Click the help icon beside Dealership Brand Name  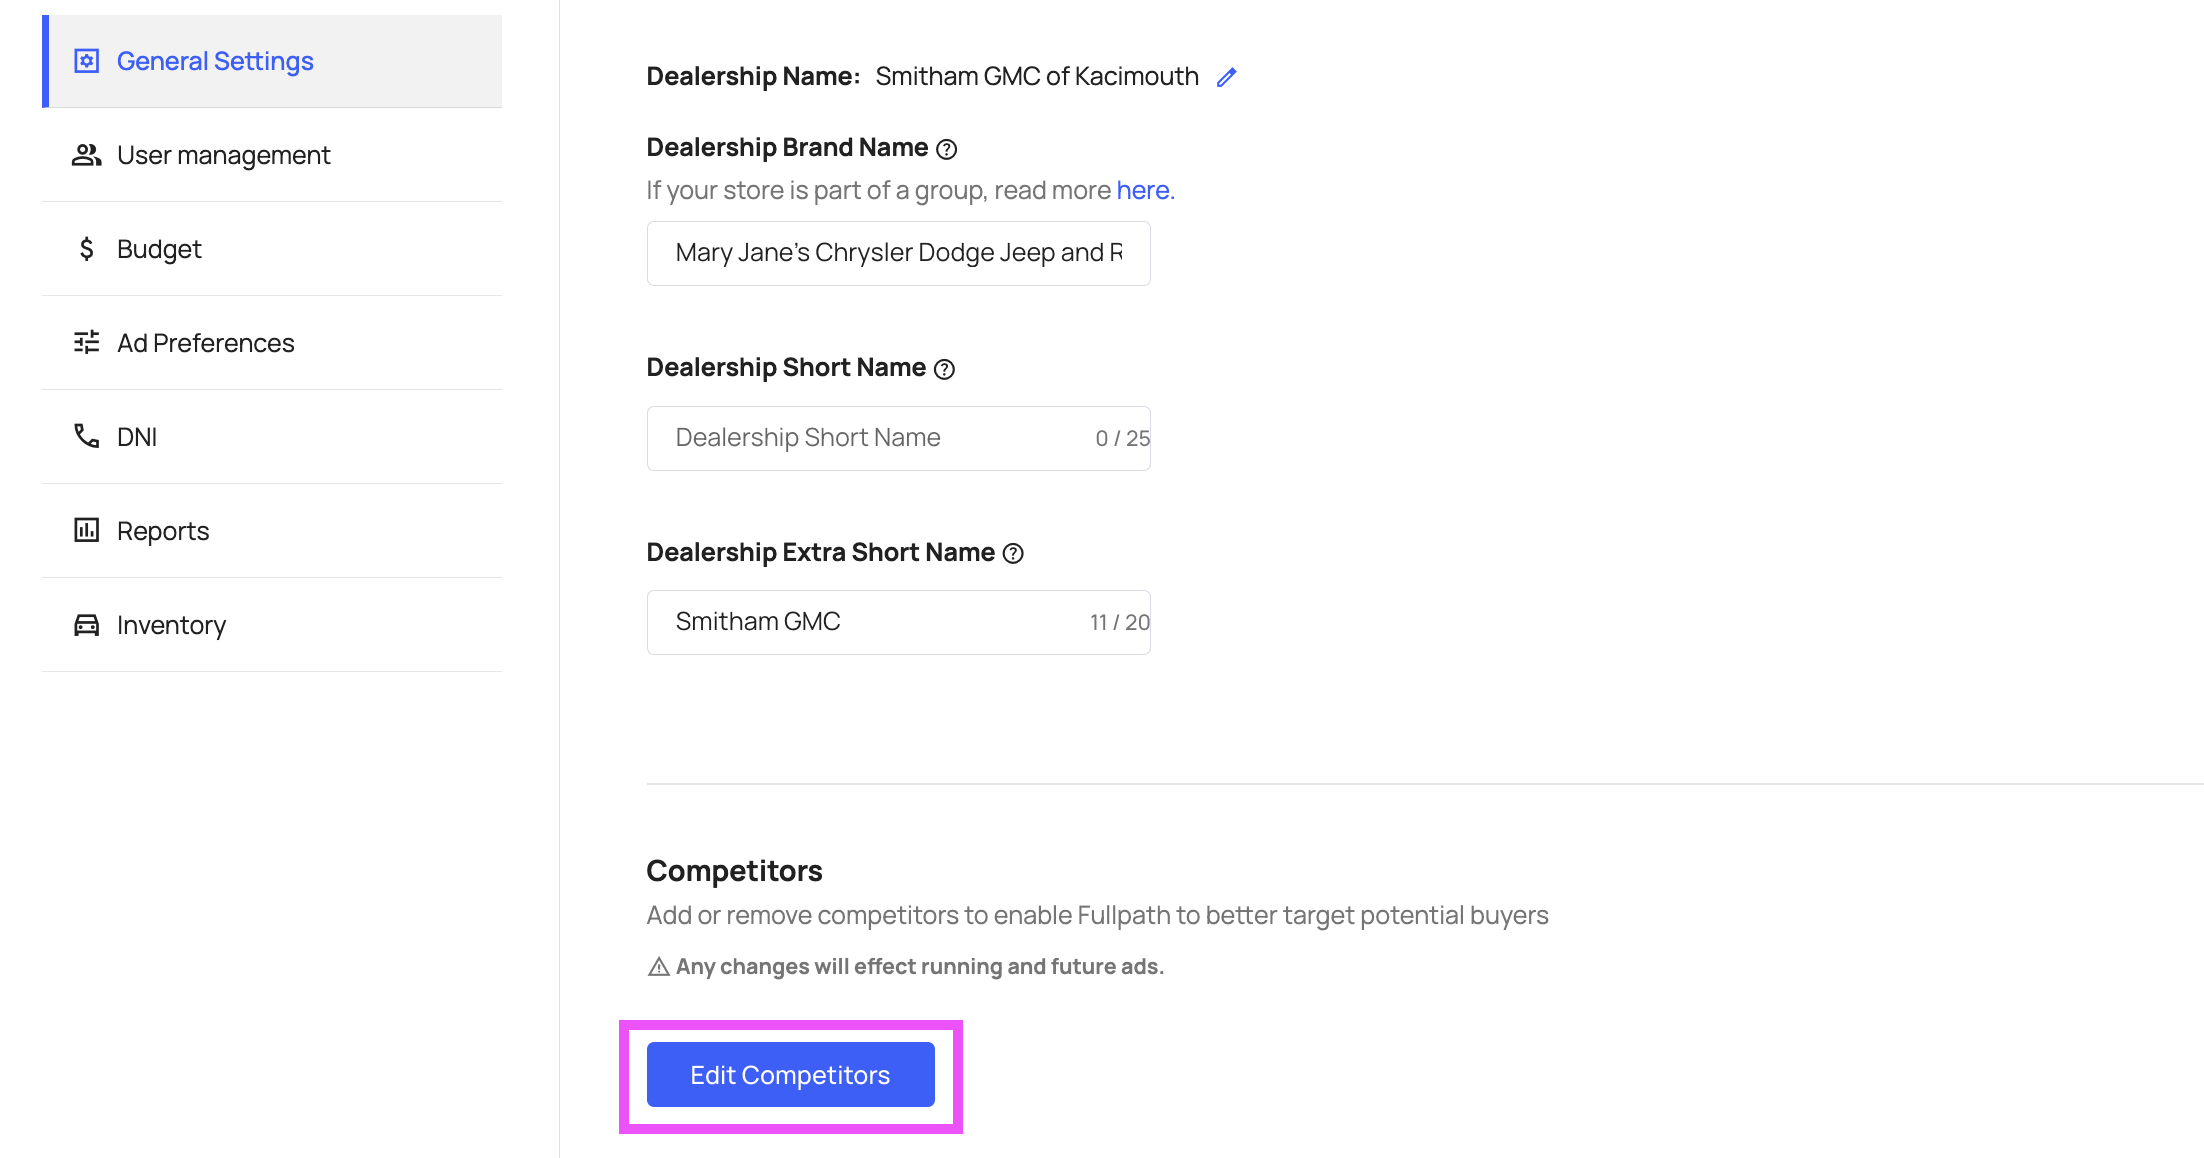click(946, 149)
